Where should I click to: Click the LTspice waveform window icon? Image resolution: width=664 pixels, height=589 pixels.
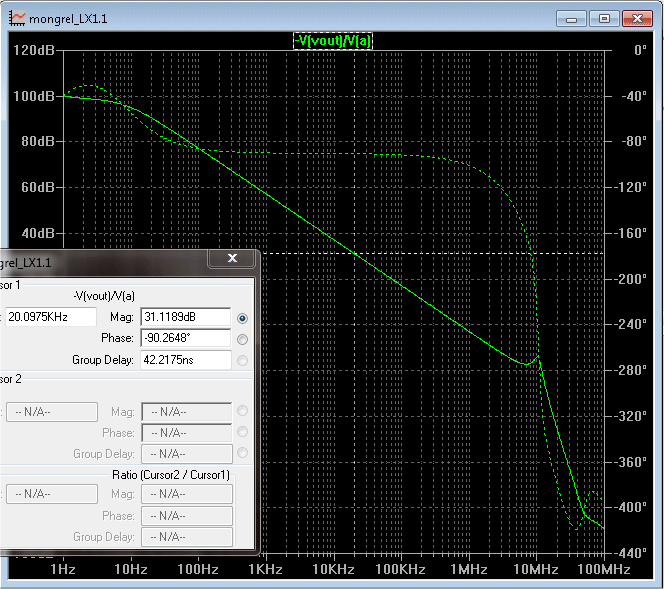(x=17, y=18)
